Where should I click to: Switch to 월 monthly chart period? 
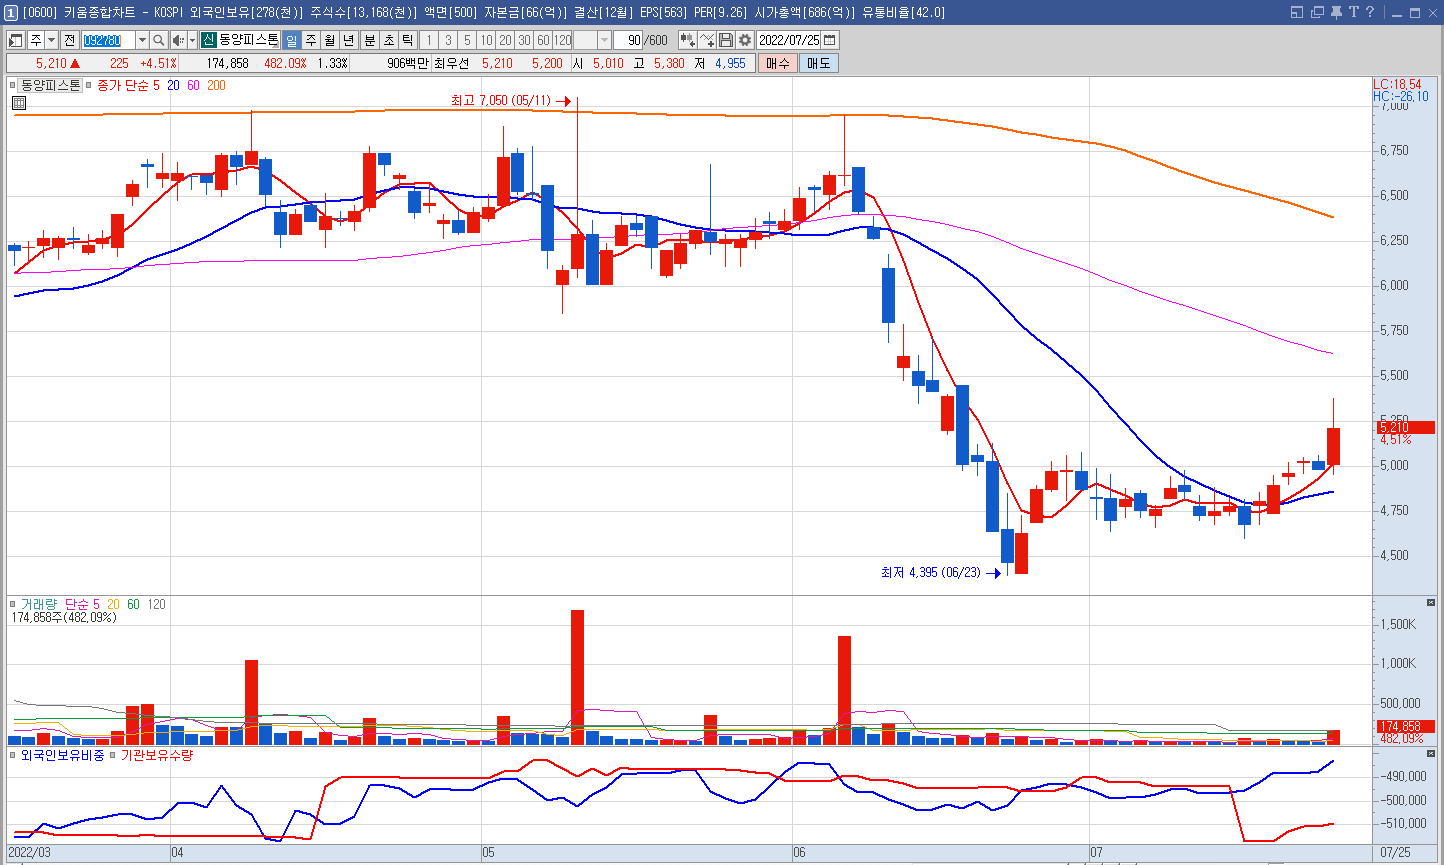[329, 40]
